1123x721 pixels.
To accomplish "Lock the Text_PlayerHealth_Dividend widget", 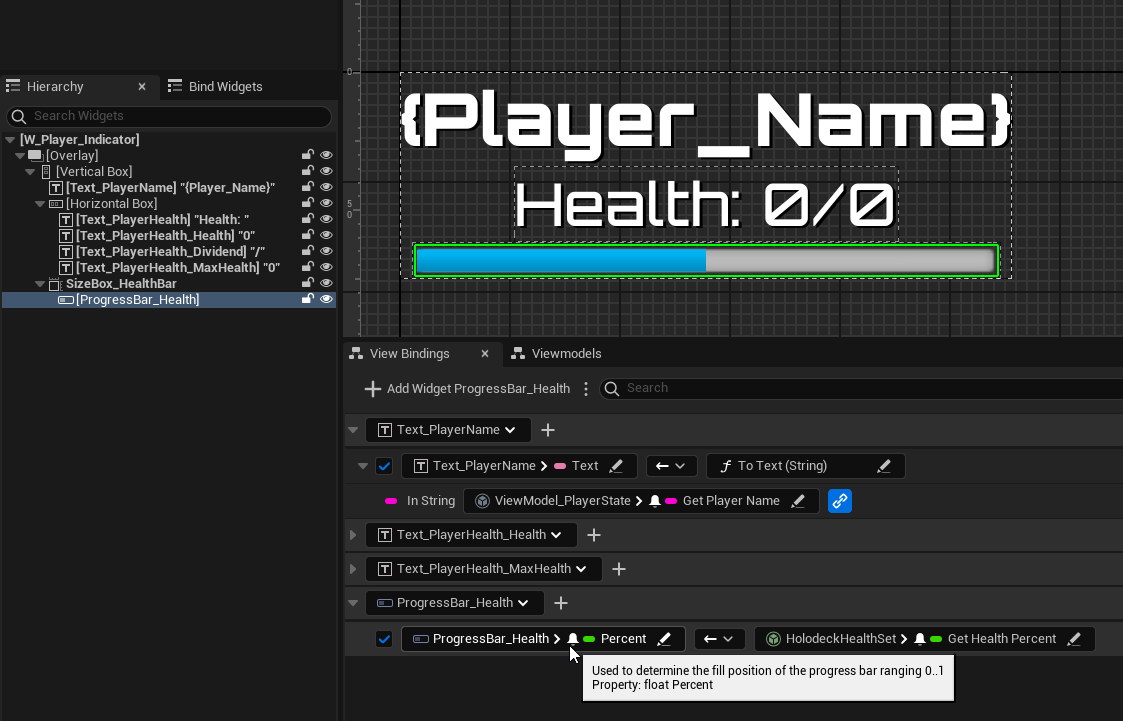I will tap(307, 251).
